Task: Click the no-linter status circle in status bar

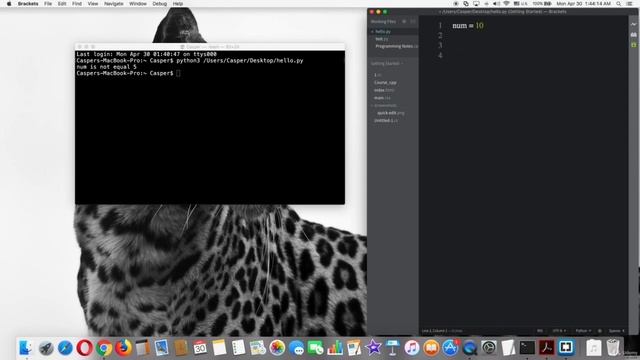Action: [600, 331]
